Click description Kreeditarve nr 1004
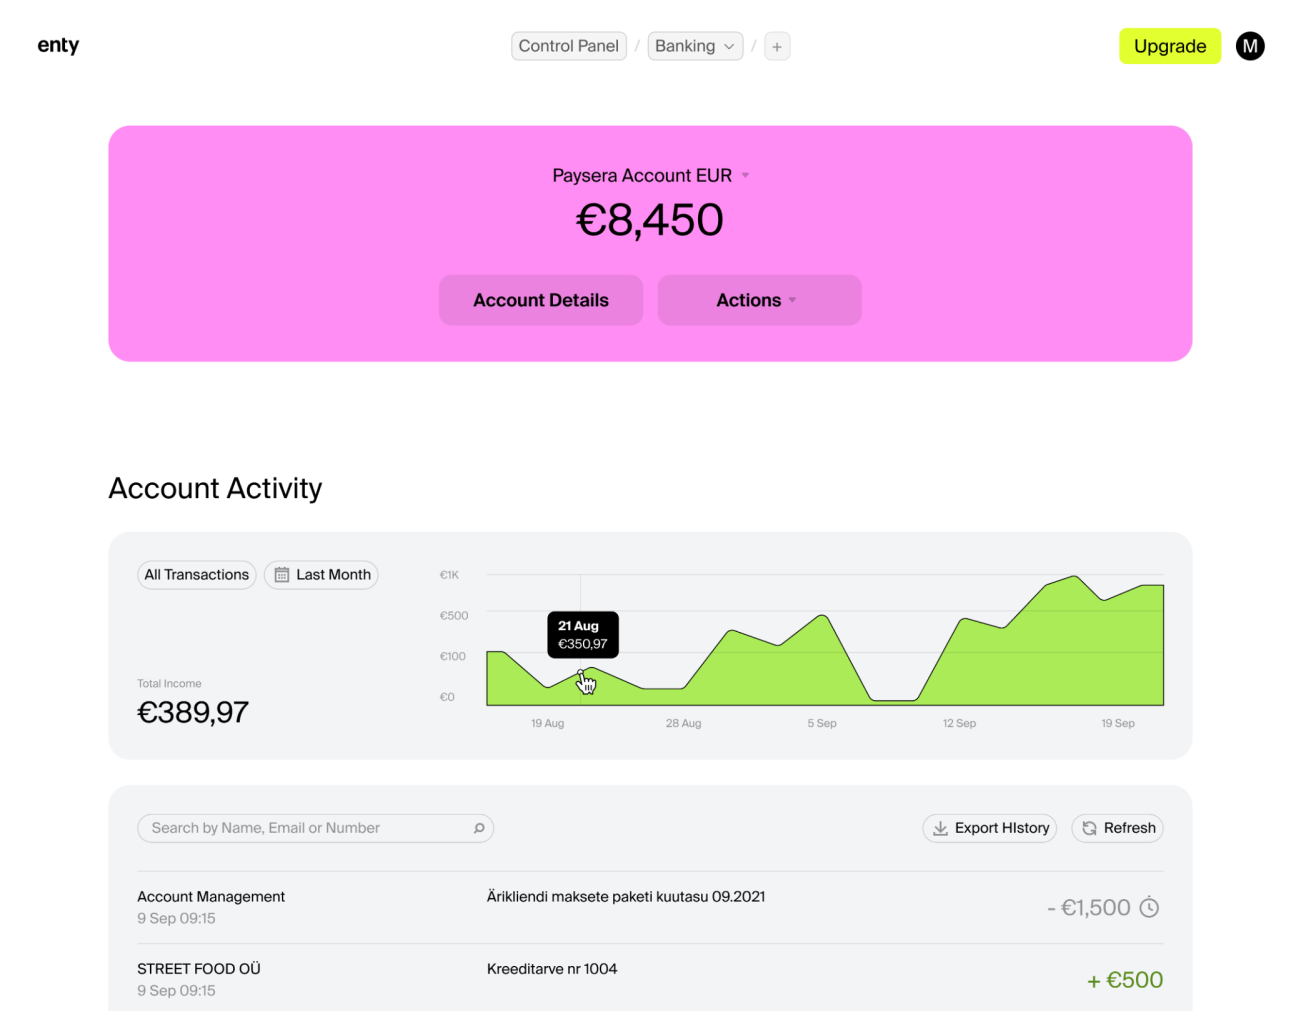The height and width of the screenshot is (1011, 1301). pyautogui.click(x=552, y=969)
